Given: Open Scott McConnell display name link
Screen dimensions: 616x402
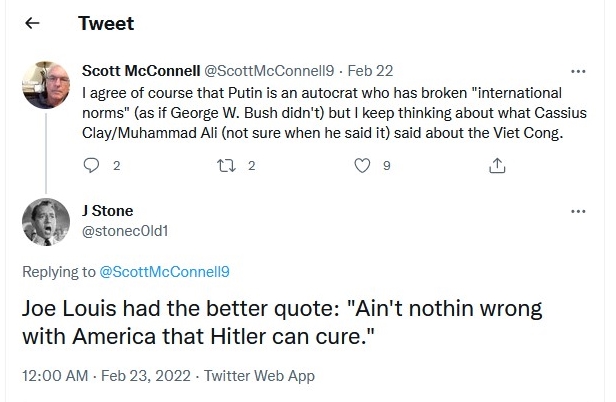Looking at the screenshot, I should (141, 71).
